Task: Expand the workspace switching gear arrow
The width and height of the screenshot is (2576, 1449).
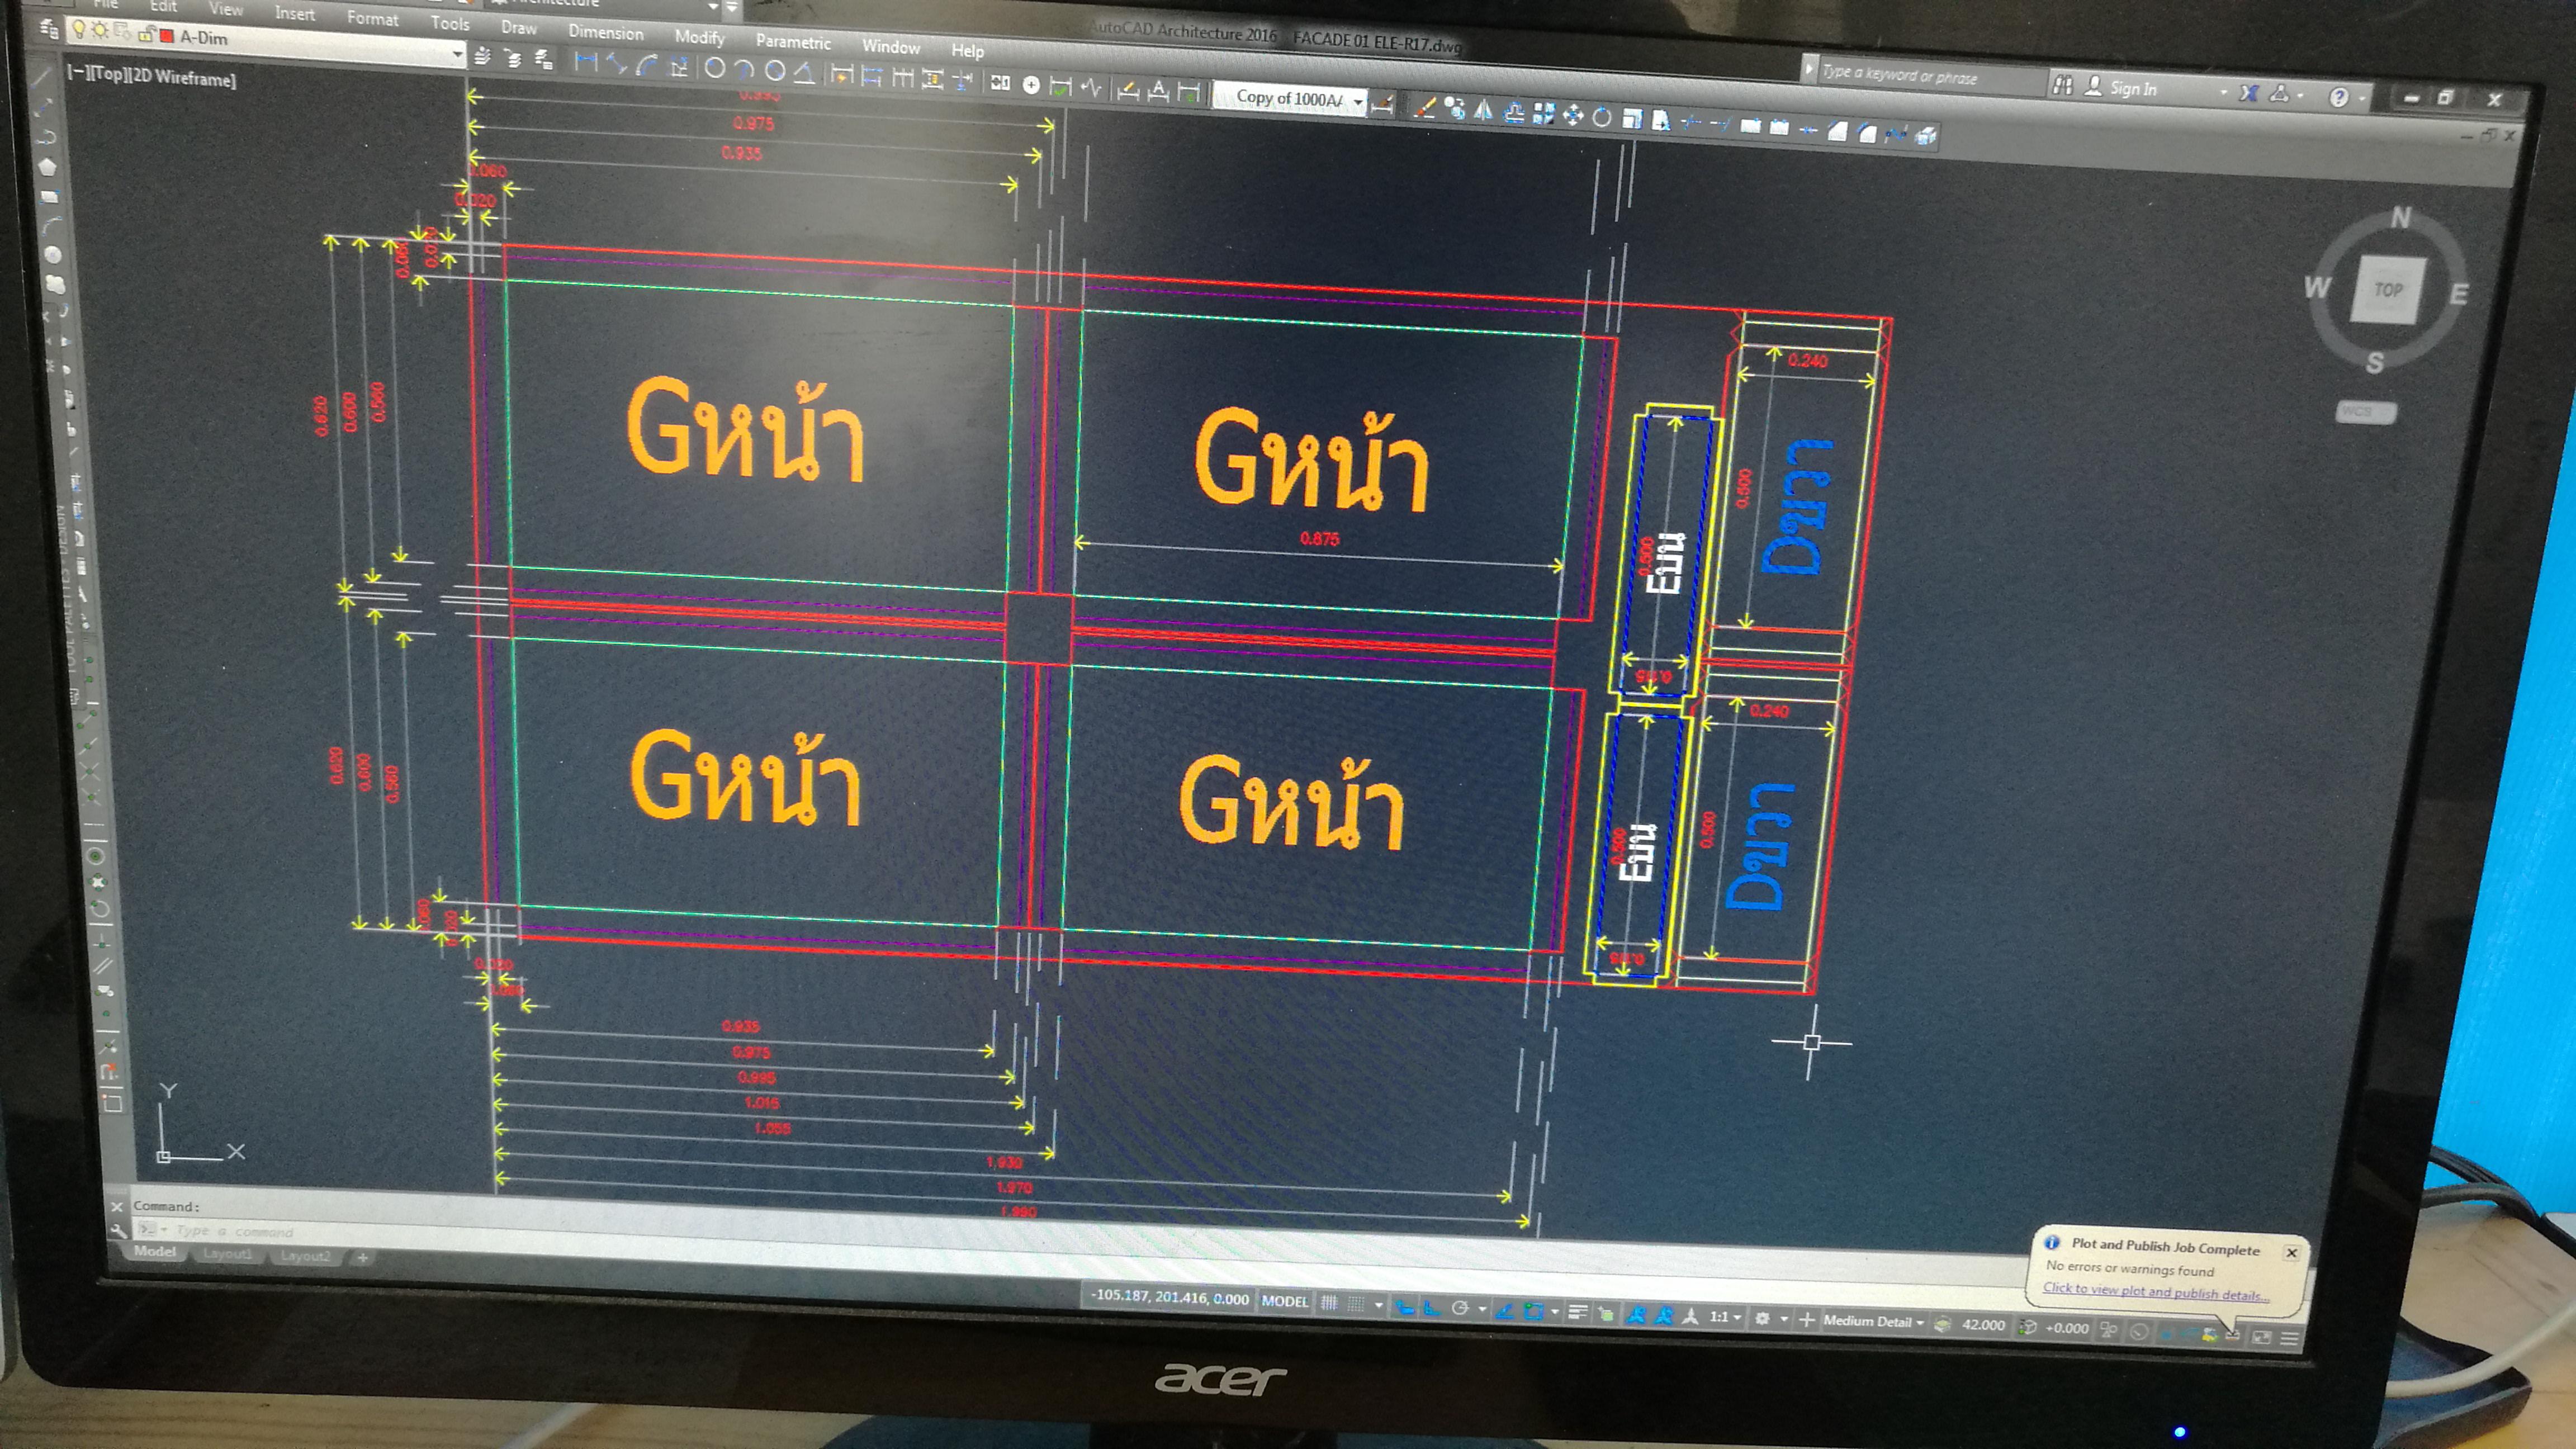Action: pos(1784,1320)
